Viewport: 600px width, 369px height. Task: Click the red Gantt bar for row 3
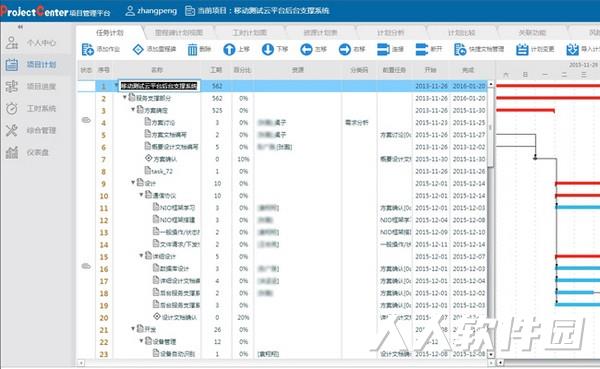(525, 110)
